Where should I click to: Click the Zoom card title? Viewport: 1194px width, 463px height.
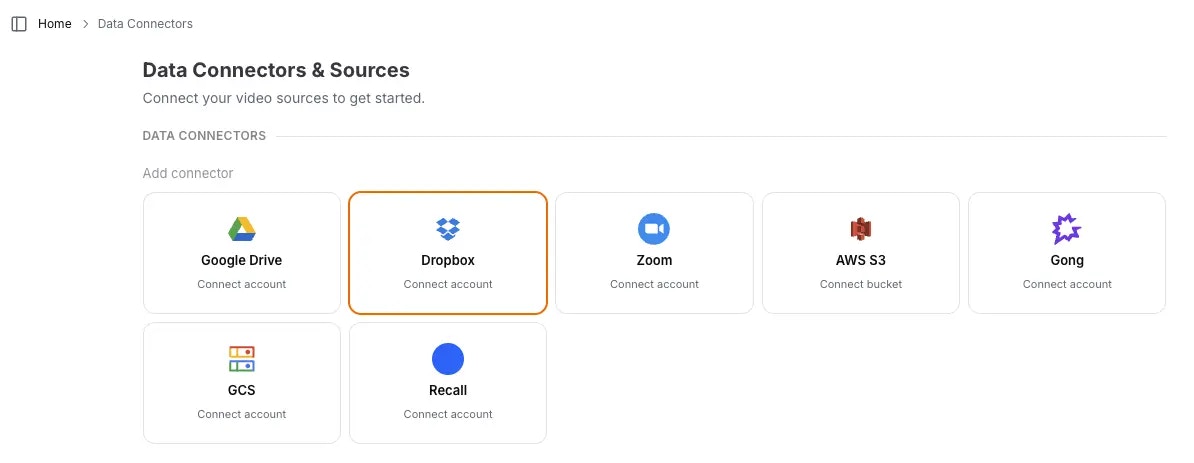coord(654,260)
